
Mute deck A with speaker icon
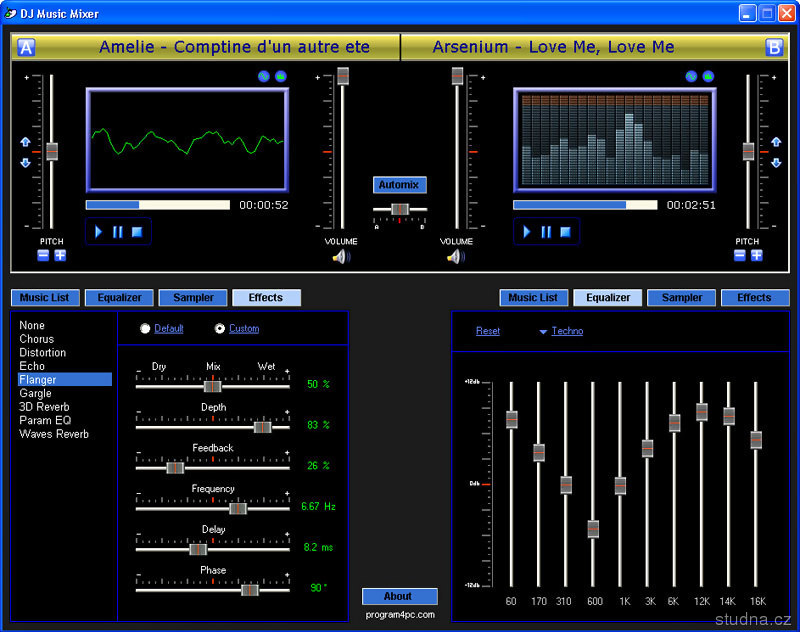(341, 257)
